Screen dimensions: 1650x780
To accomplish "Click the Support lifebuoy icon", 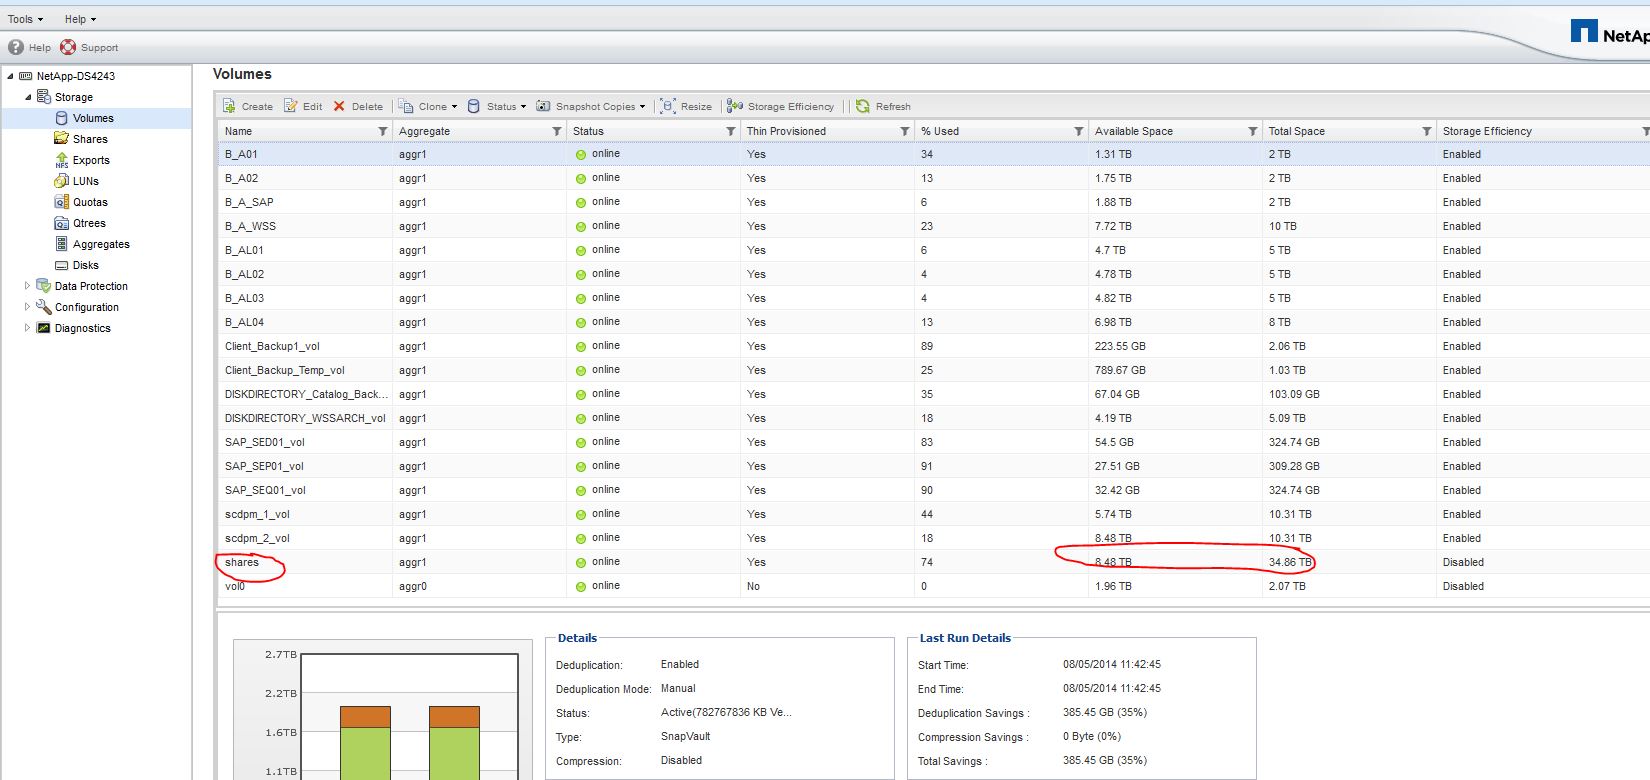I will point(68,47).
